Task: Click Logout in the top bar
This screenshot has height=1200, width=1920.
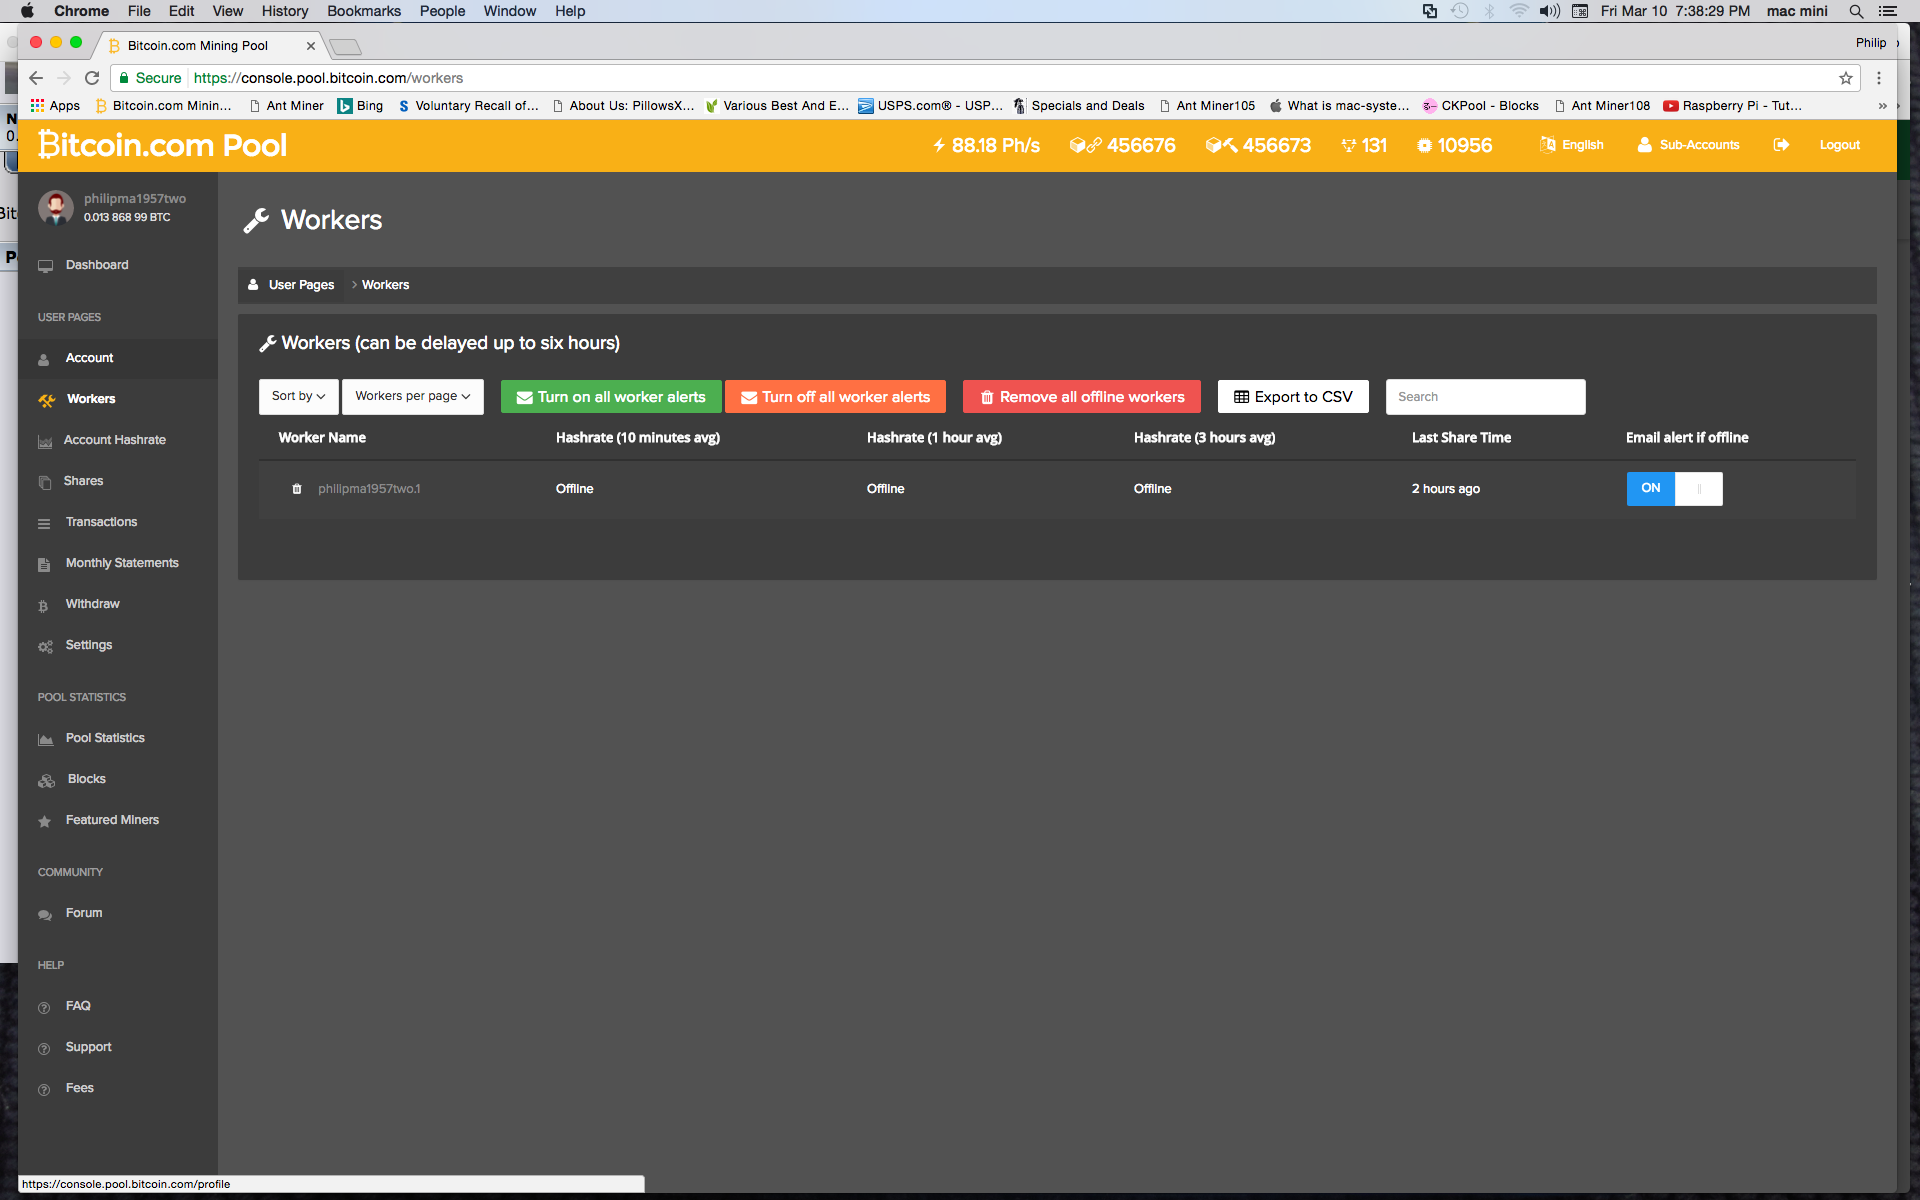Action: pyautogui.click(x=1840, y=145)
